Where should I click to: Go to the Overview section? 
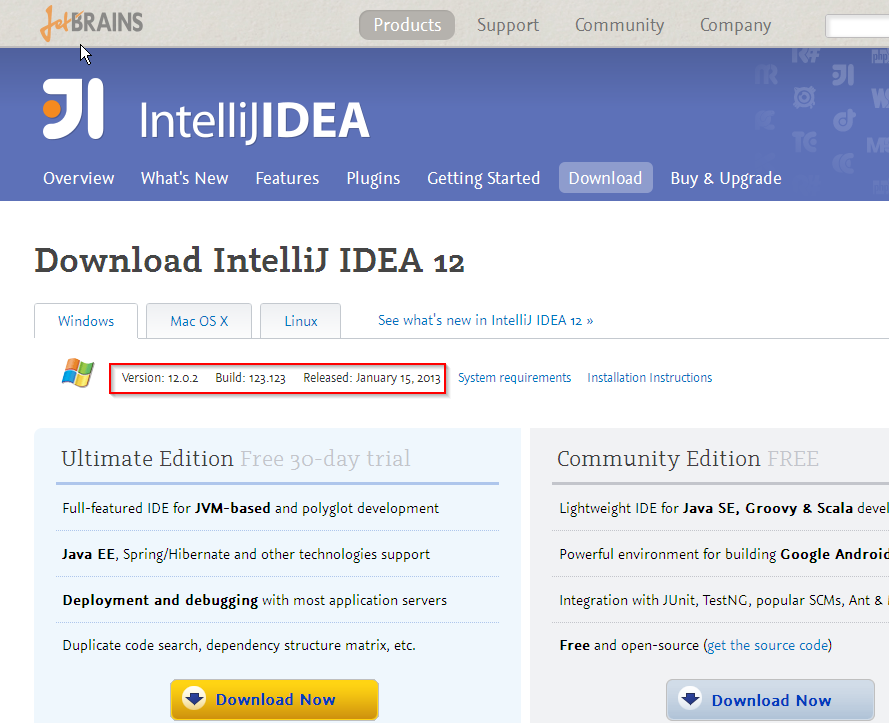(x=79, y=178)
